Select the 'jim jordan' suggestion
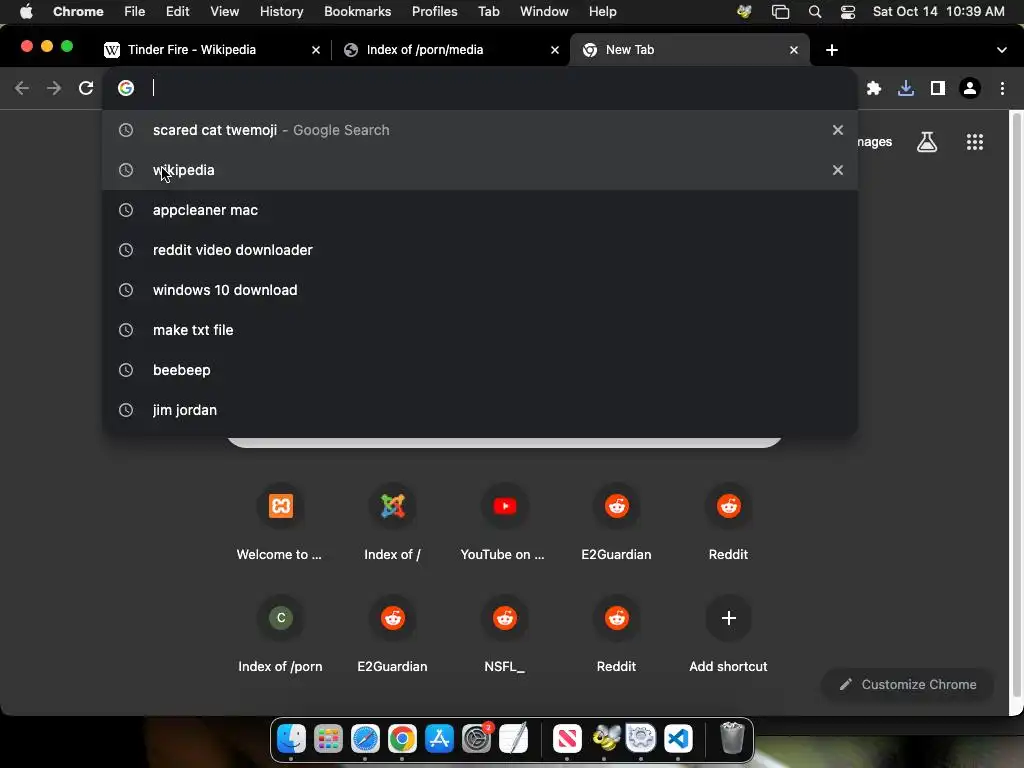 [x=479, y=410]
